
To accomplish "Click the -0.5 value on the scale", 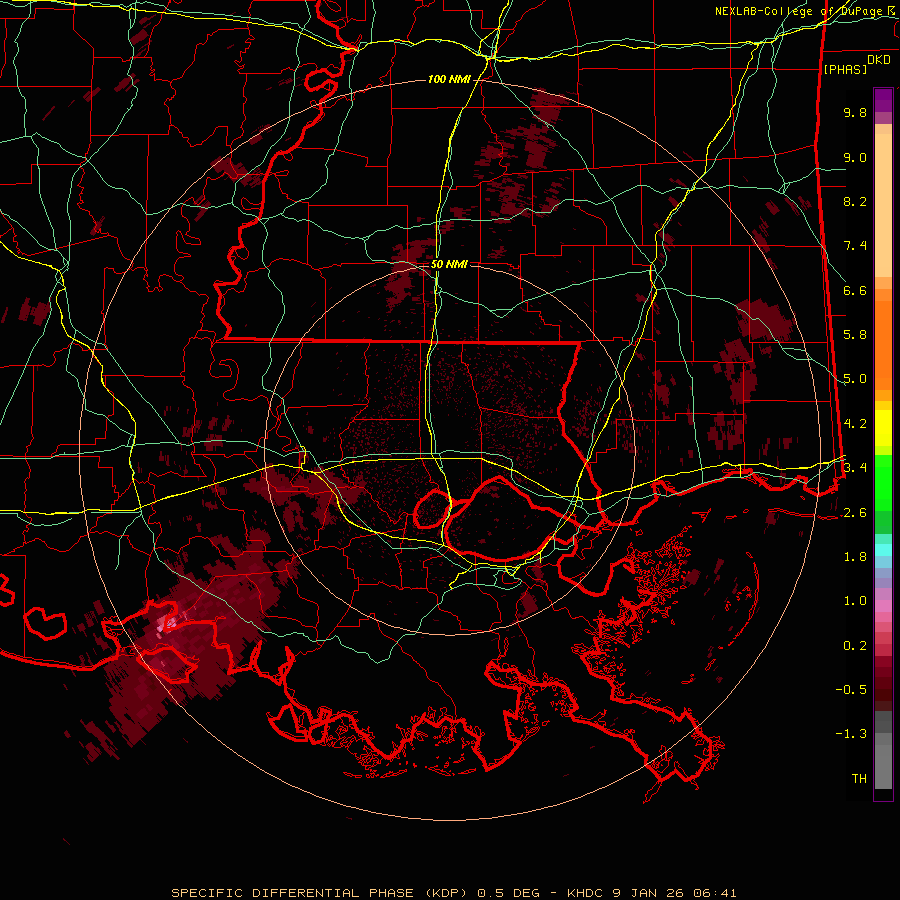I will [851, 690].
